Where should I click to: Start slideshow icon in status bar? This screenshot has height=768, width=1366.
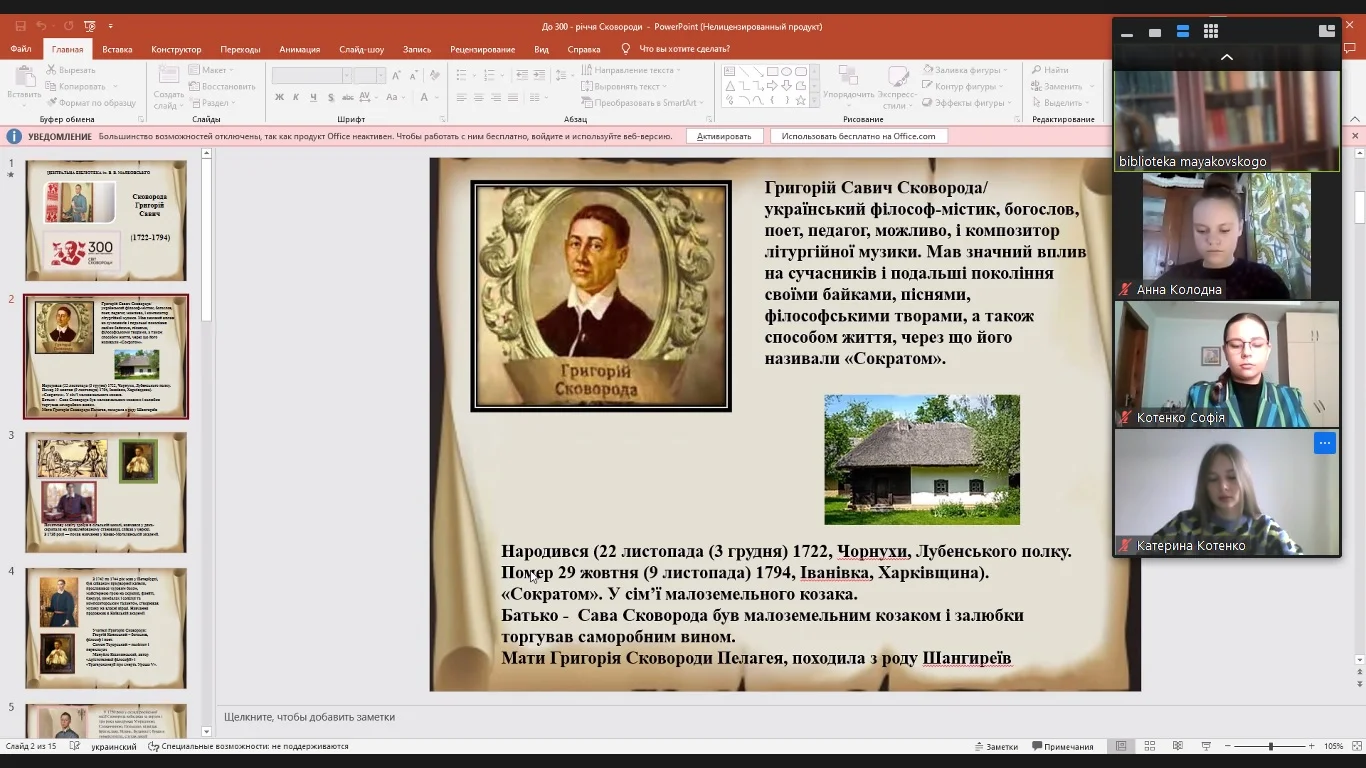coord(1206,746)
